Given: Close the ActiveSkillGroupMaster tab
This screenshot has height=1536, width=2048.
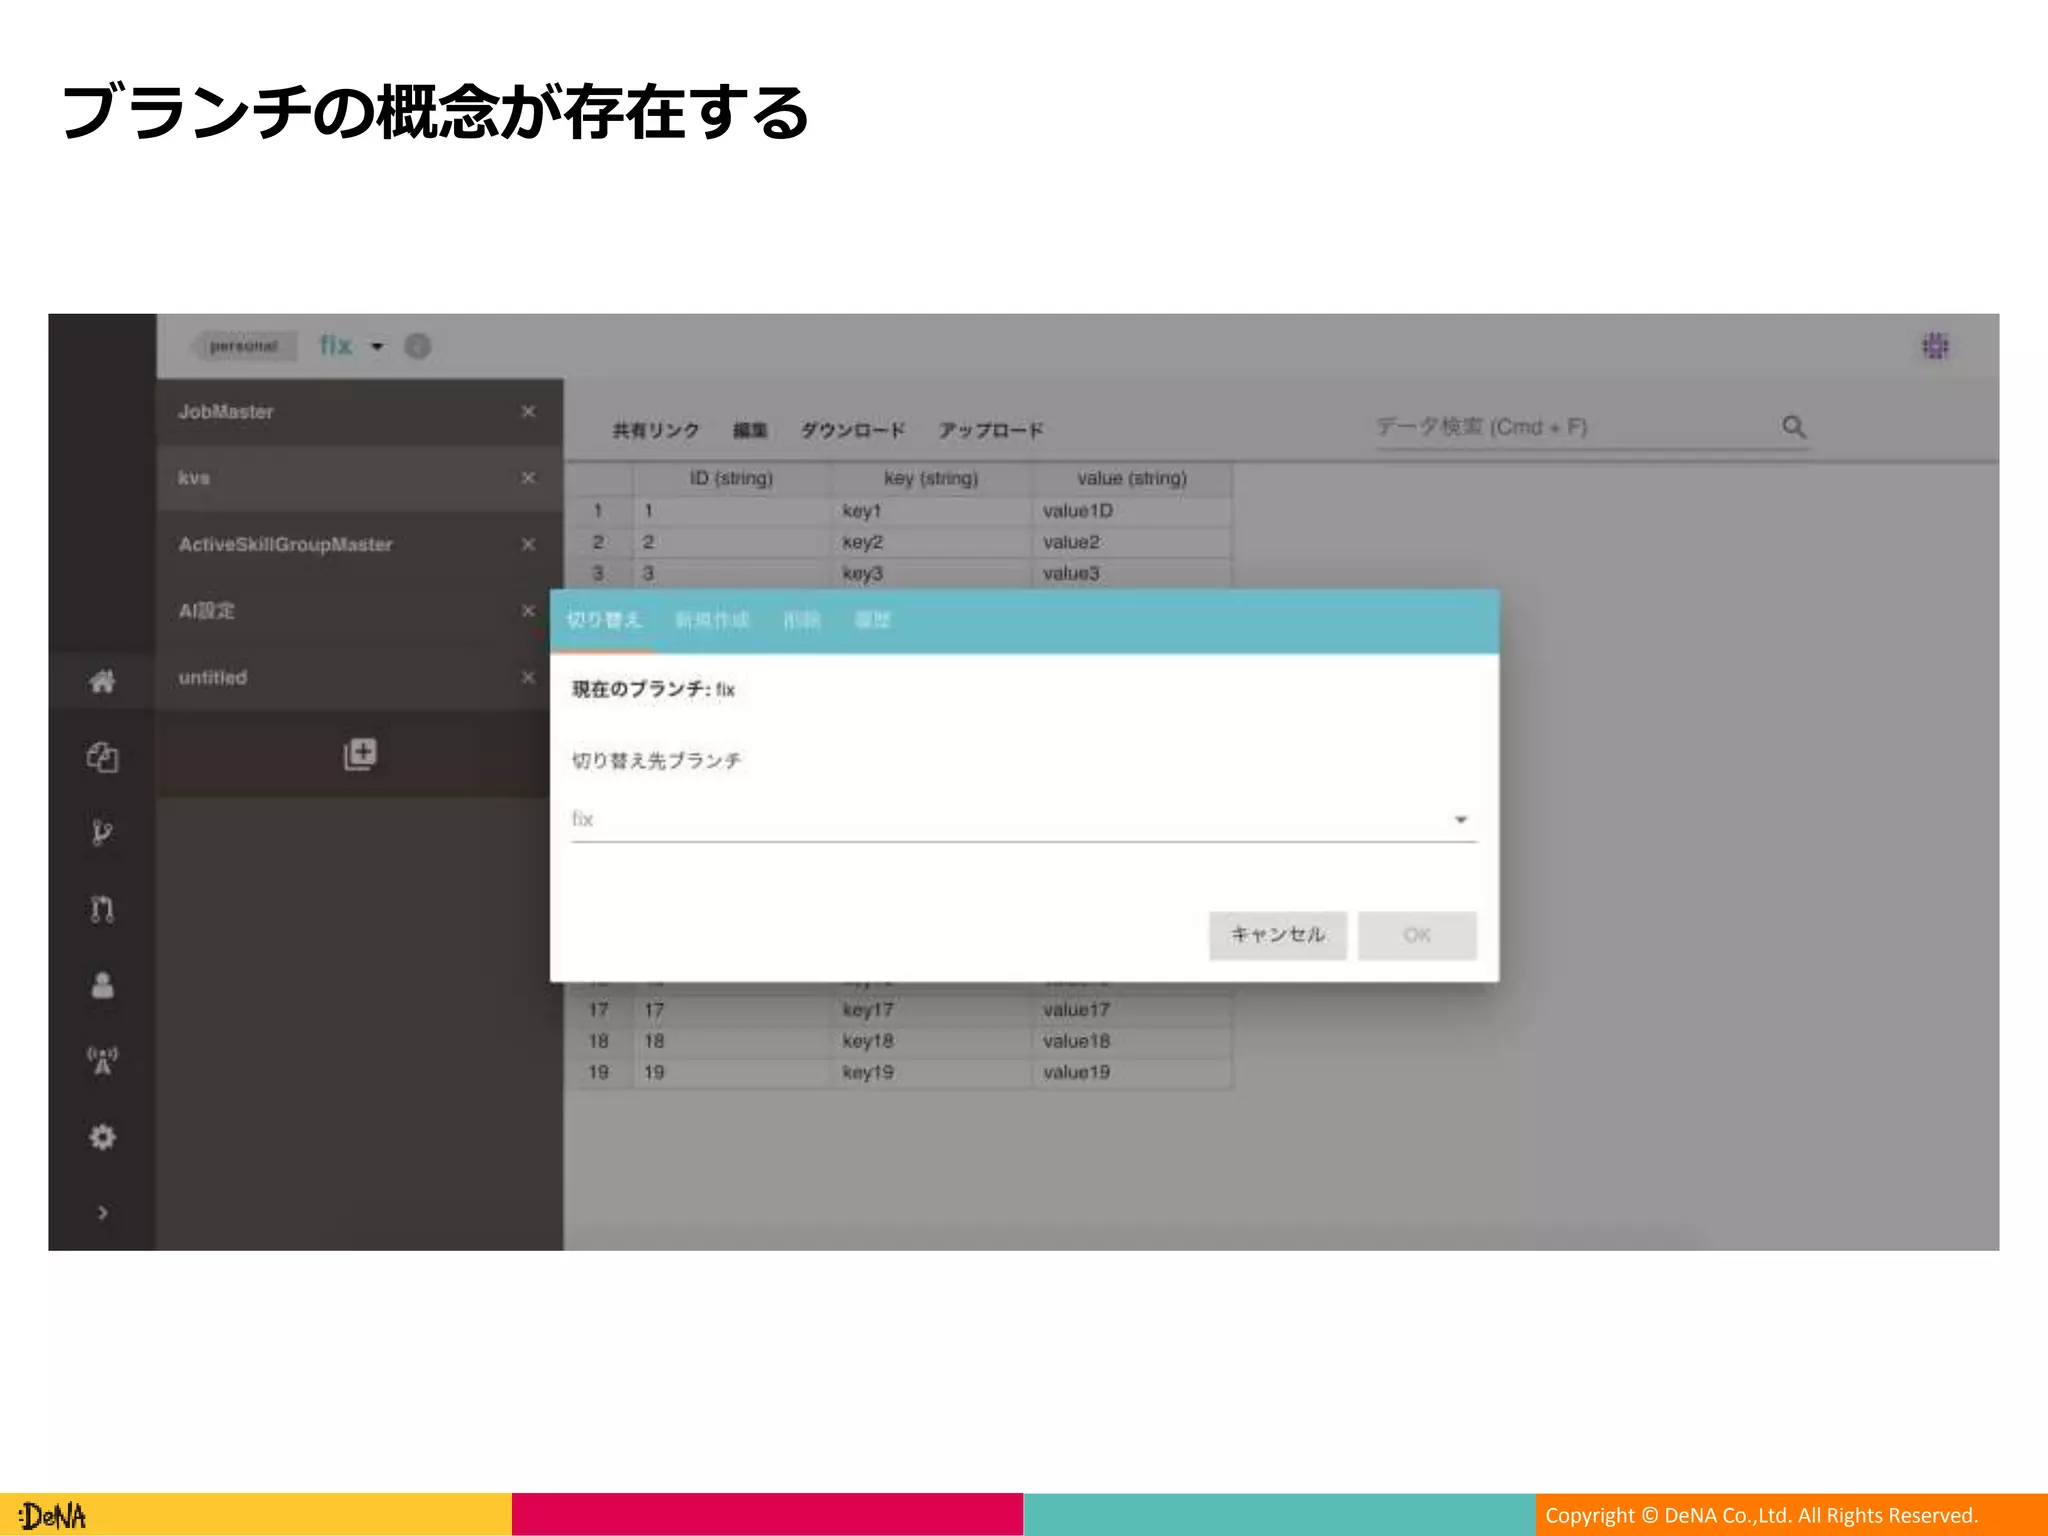Looking at the screenshot, I should click(529, 544).
